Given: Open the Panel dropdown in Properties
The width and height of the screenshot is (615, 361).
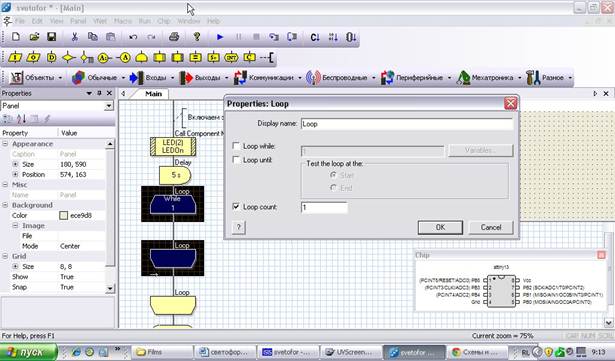Looking at the screenshot, I should coord(109,106).
